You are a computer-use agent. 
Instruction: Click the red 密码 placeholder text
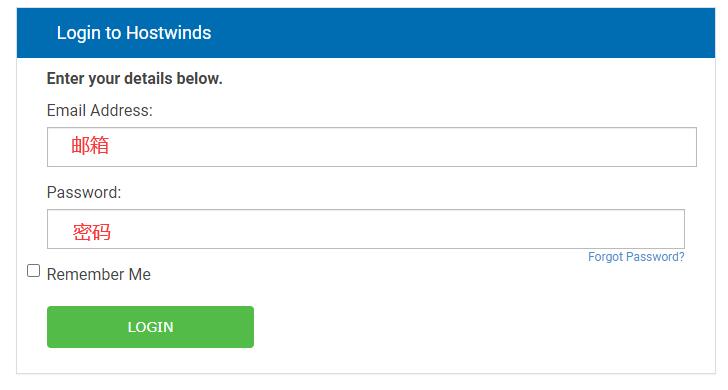92,232
